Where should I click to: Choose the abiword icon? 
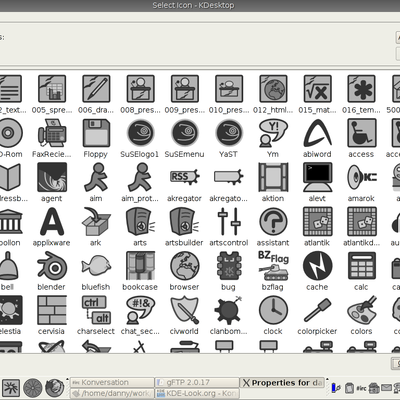click(317, 133)
